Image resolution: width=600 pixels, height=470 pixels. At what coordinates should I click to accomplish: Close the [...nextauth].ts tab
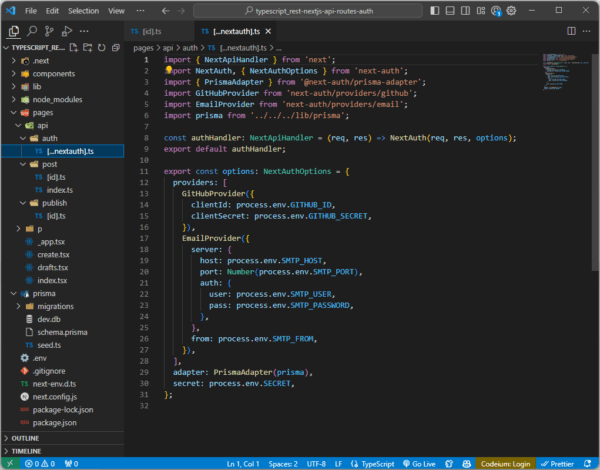click(268, 31)
